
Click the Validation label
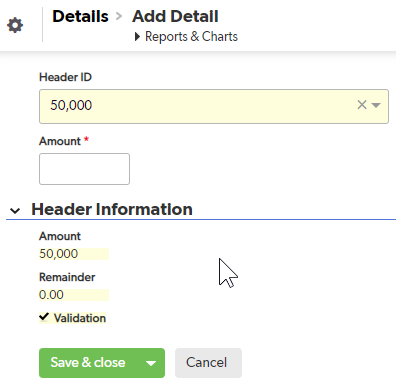point(80,318)
